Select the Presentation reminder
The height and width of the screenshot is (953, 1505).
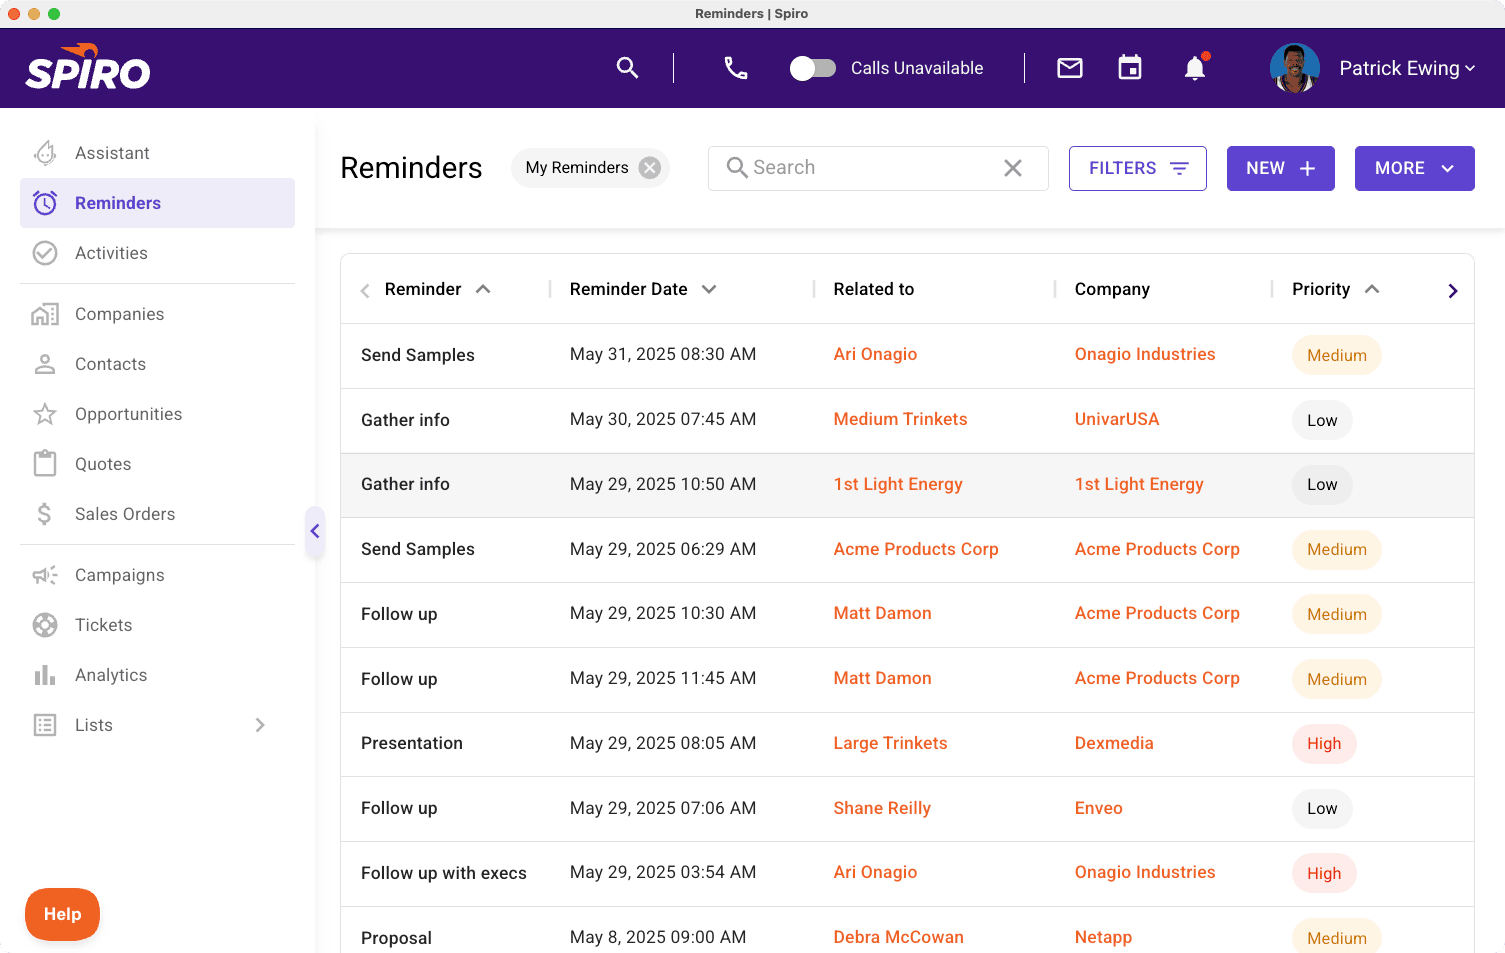click(412, 743)
